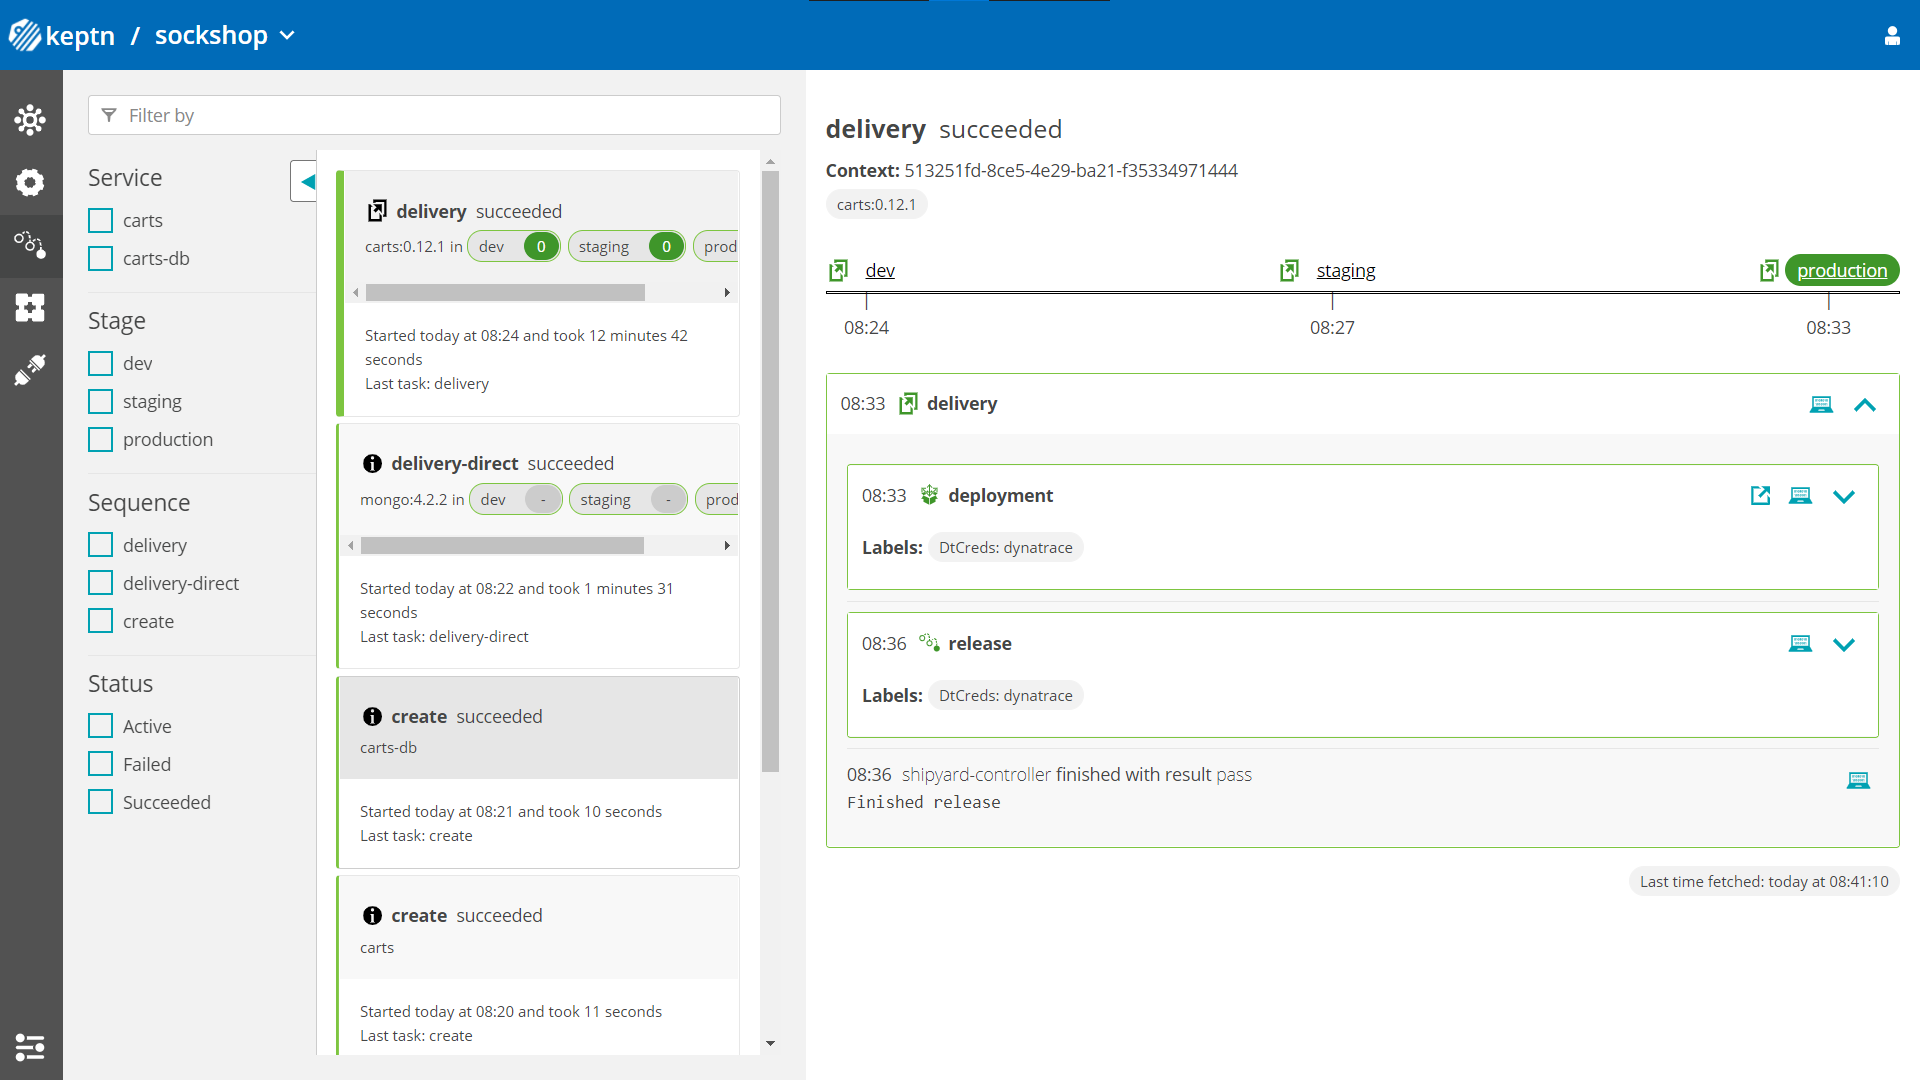Click the staging pill on delivery-direct card
Viewport: 1920px width, 1080px height.
628,499
